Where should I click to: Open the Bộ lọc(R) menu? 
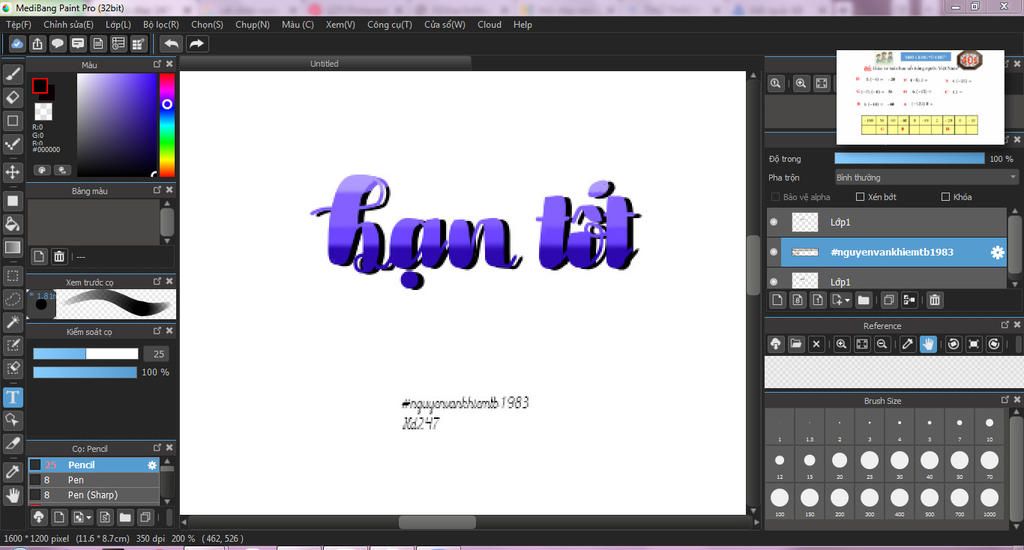161,24
